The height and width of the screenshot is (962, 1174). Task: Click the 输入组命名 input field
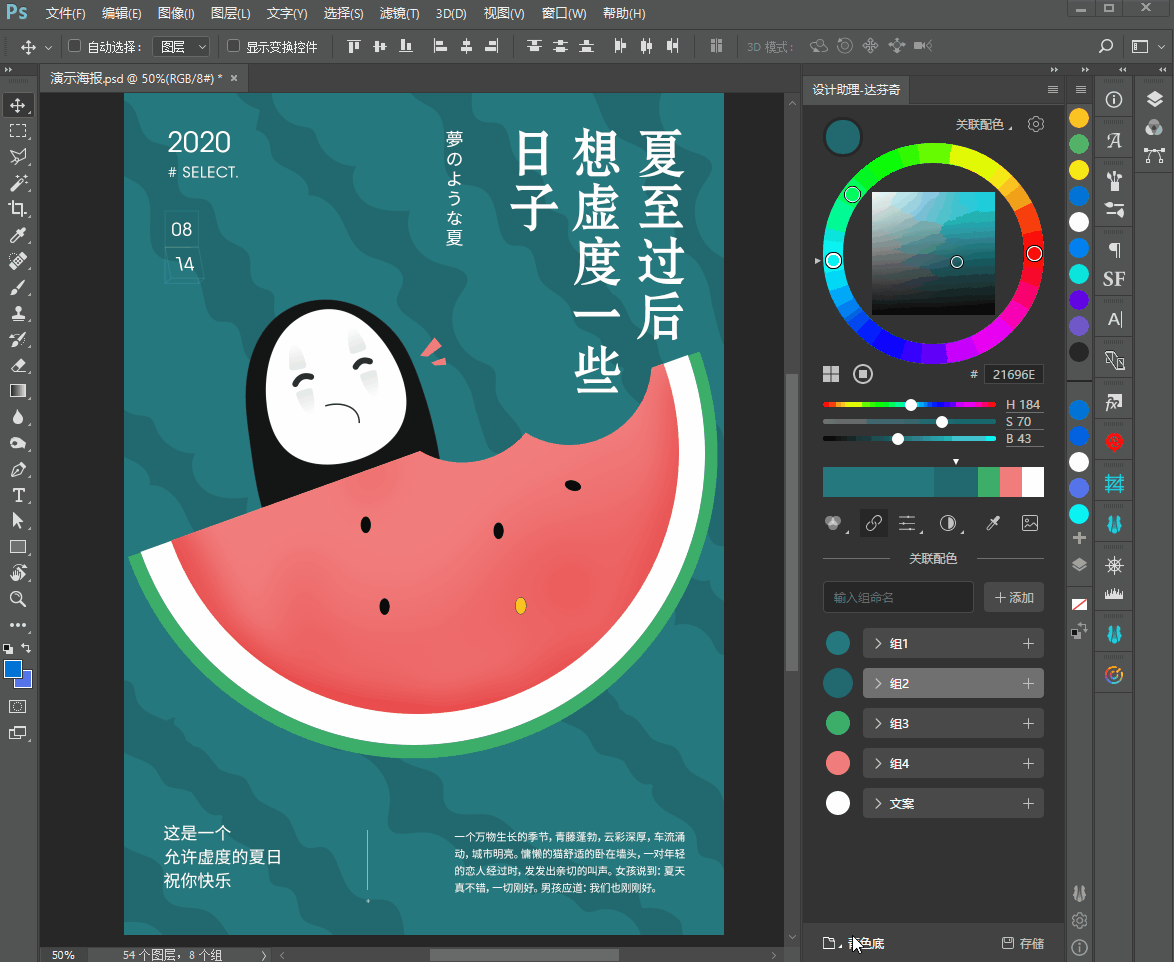tap(898, 597)
